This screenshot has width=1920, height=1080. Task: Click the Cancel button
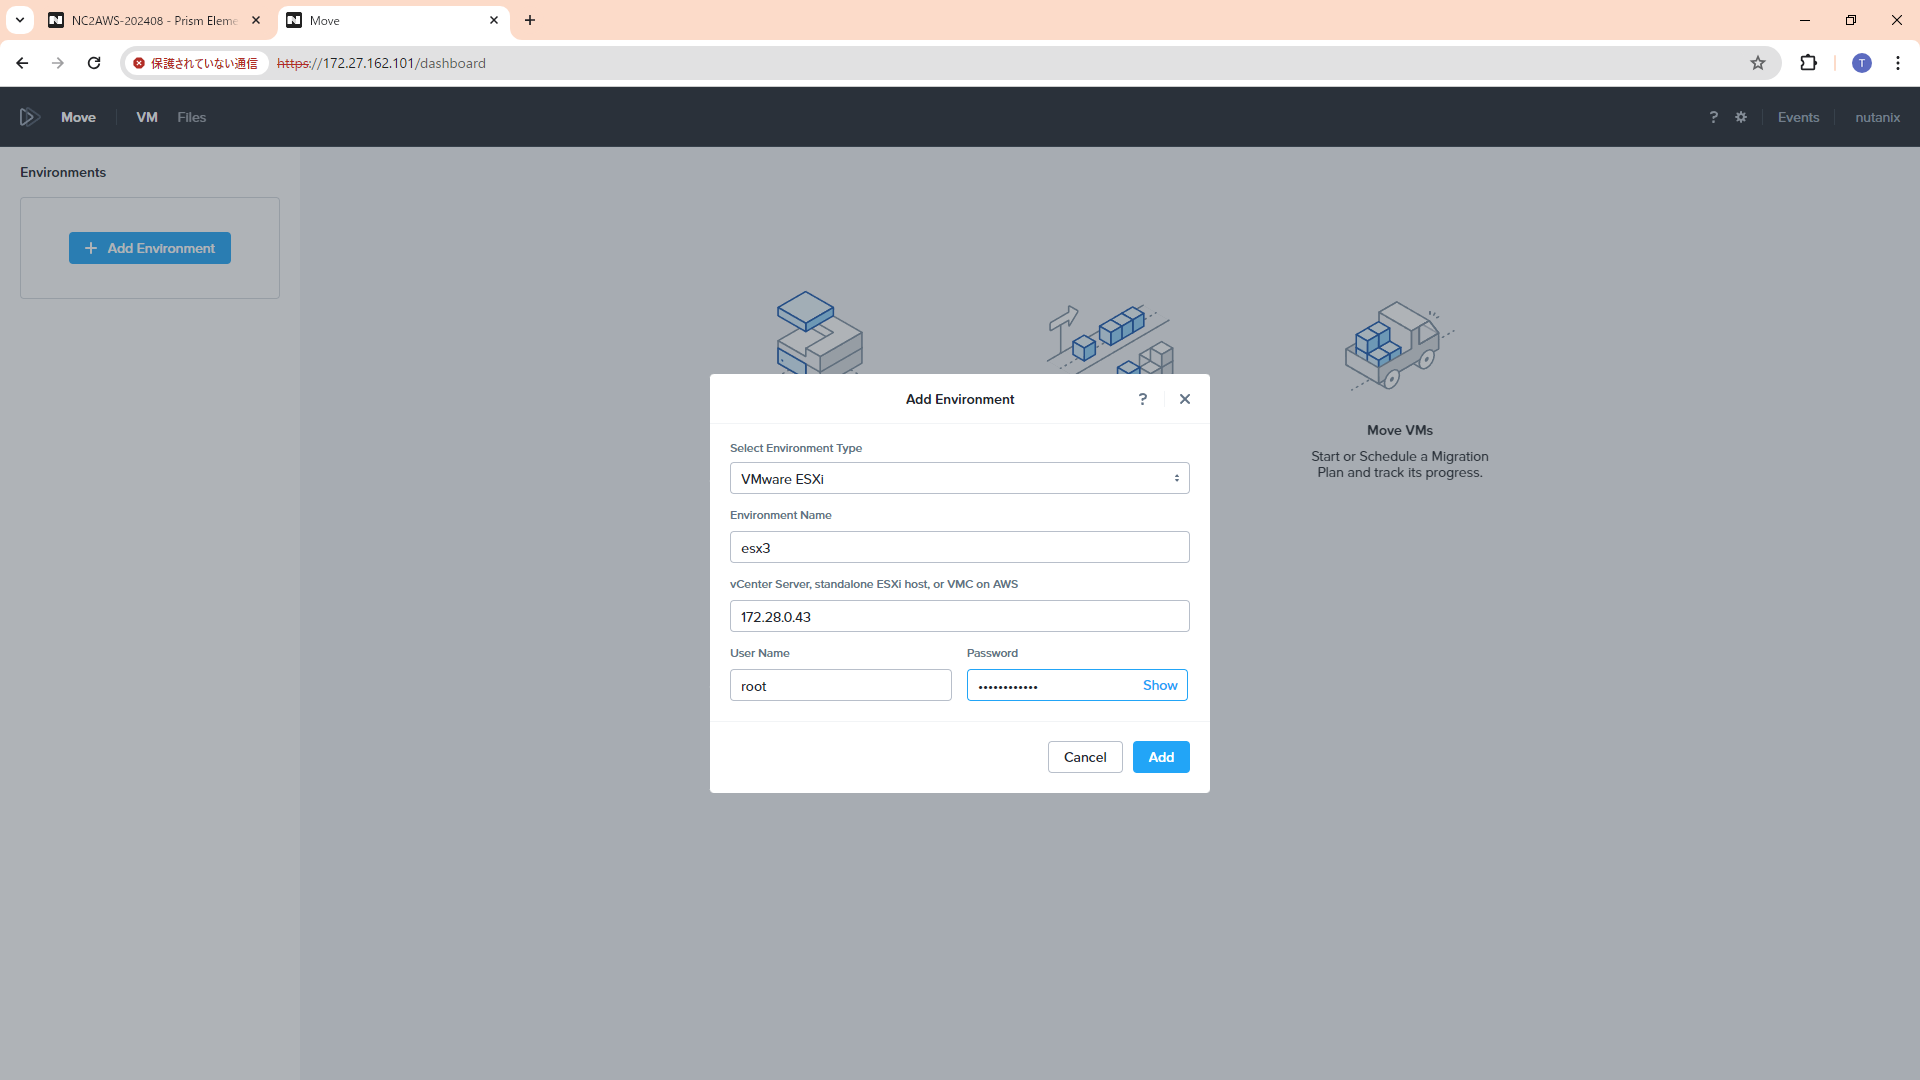click(x=1084, y=757)
